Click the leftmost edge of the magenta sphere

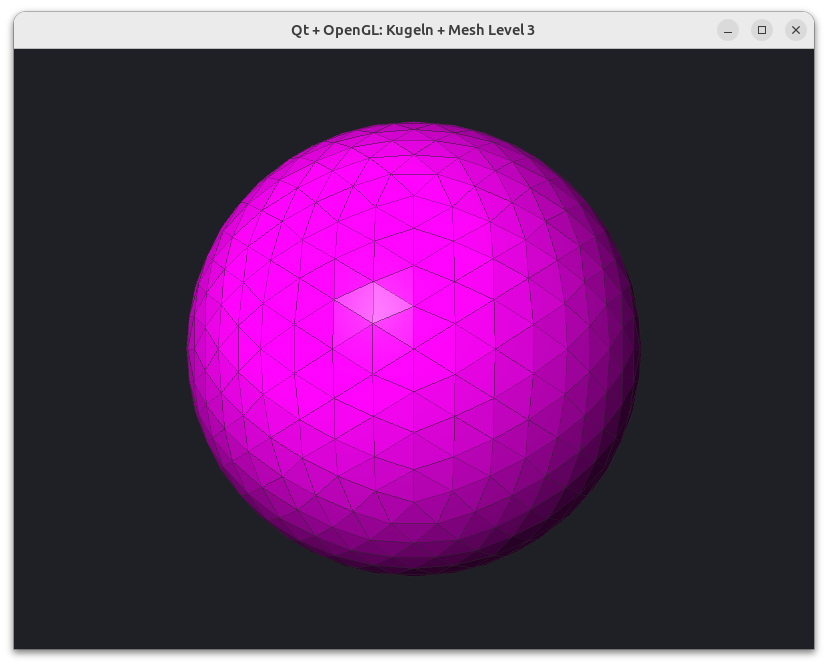[189, 349]
